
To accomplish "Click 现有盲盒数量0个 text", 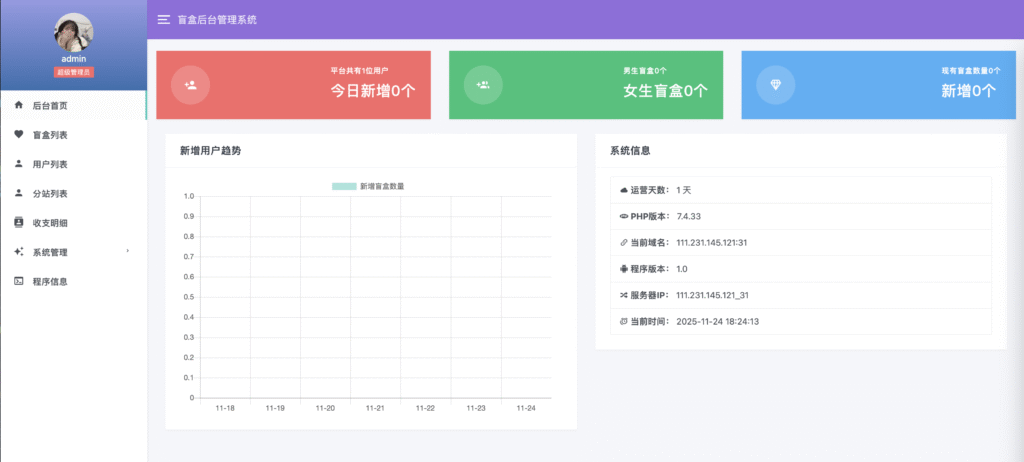I will pyautogui.click(x=970, y=70).
